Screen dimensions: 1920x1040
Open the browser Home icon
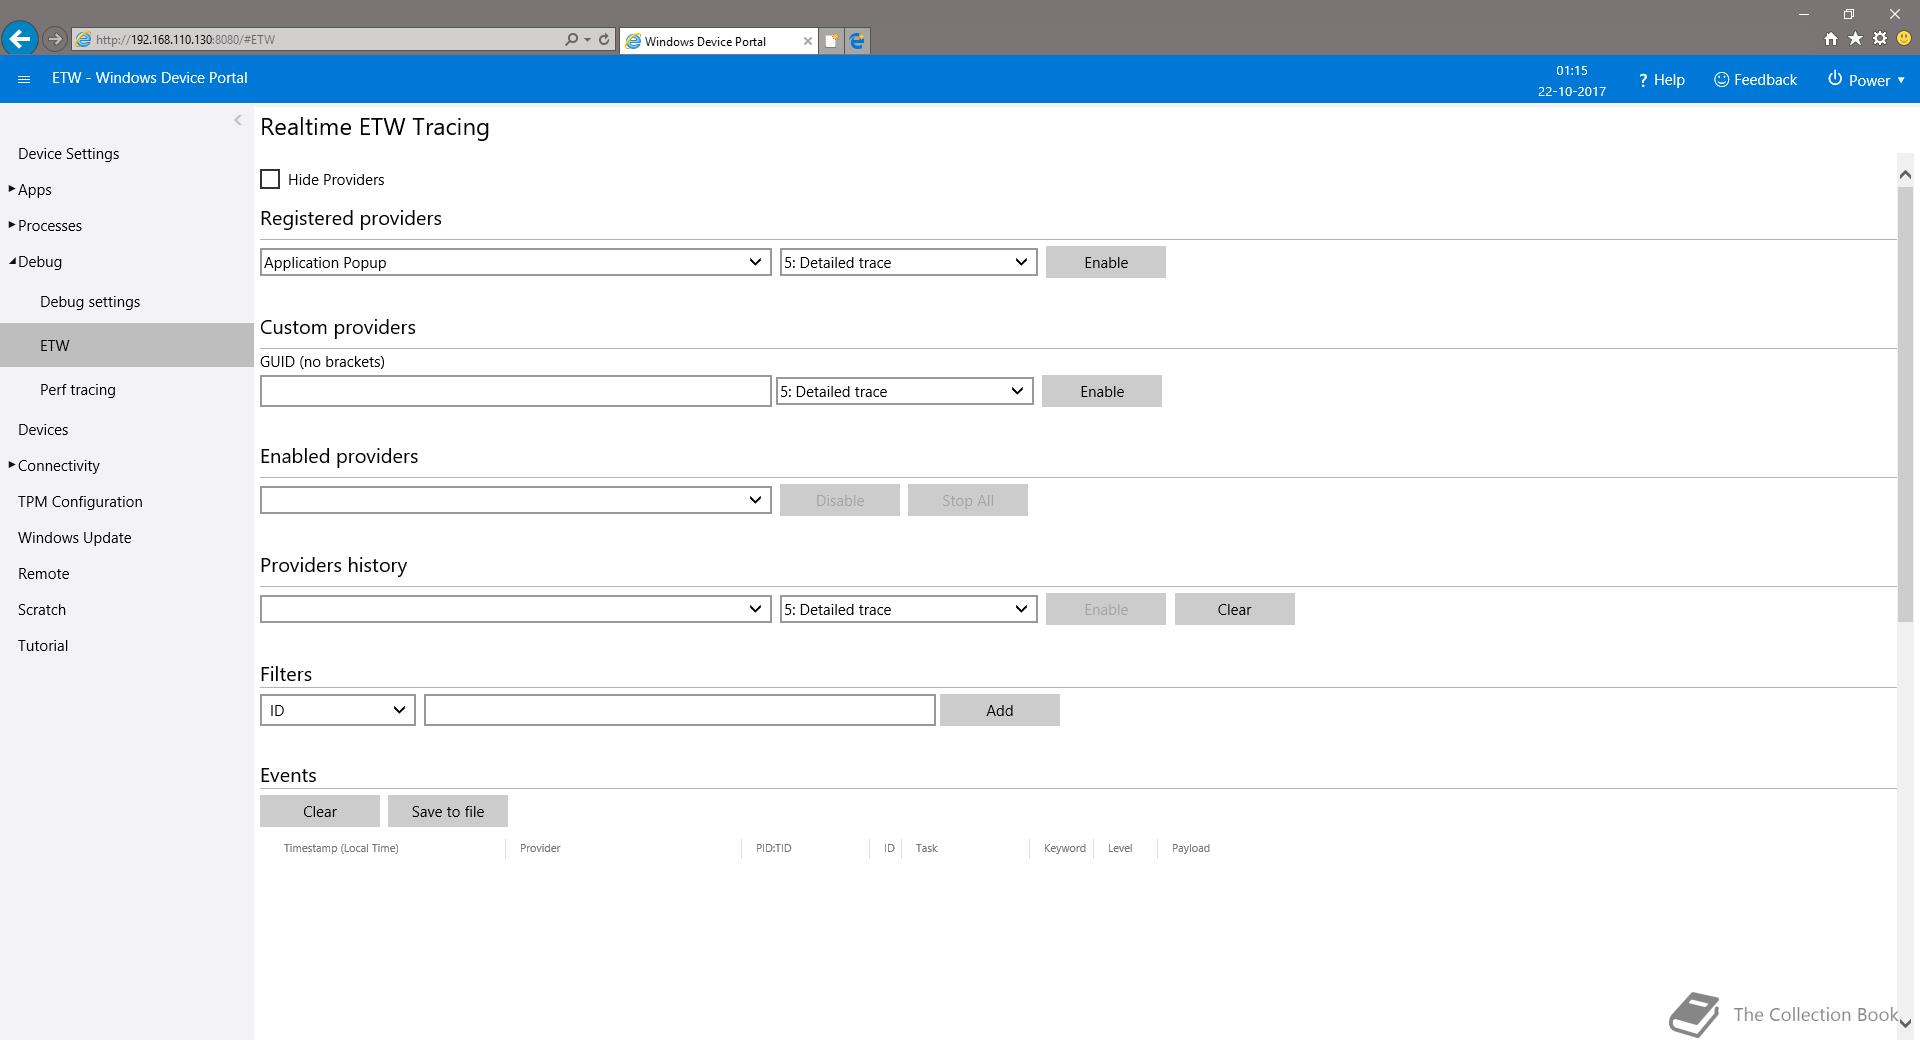point(1830,39)
